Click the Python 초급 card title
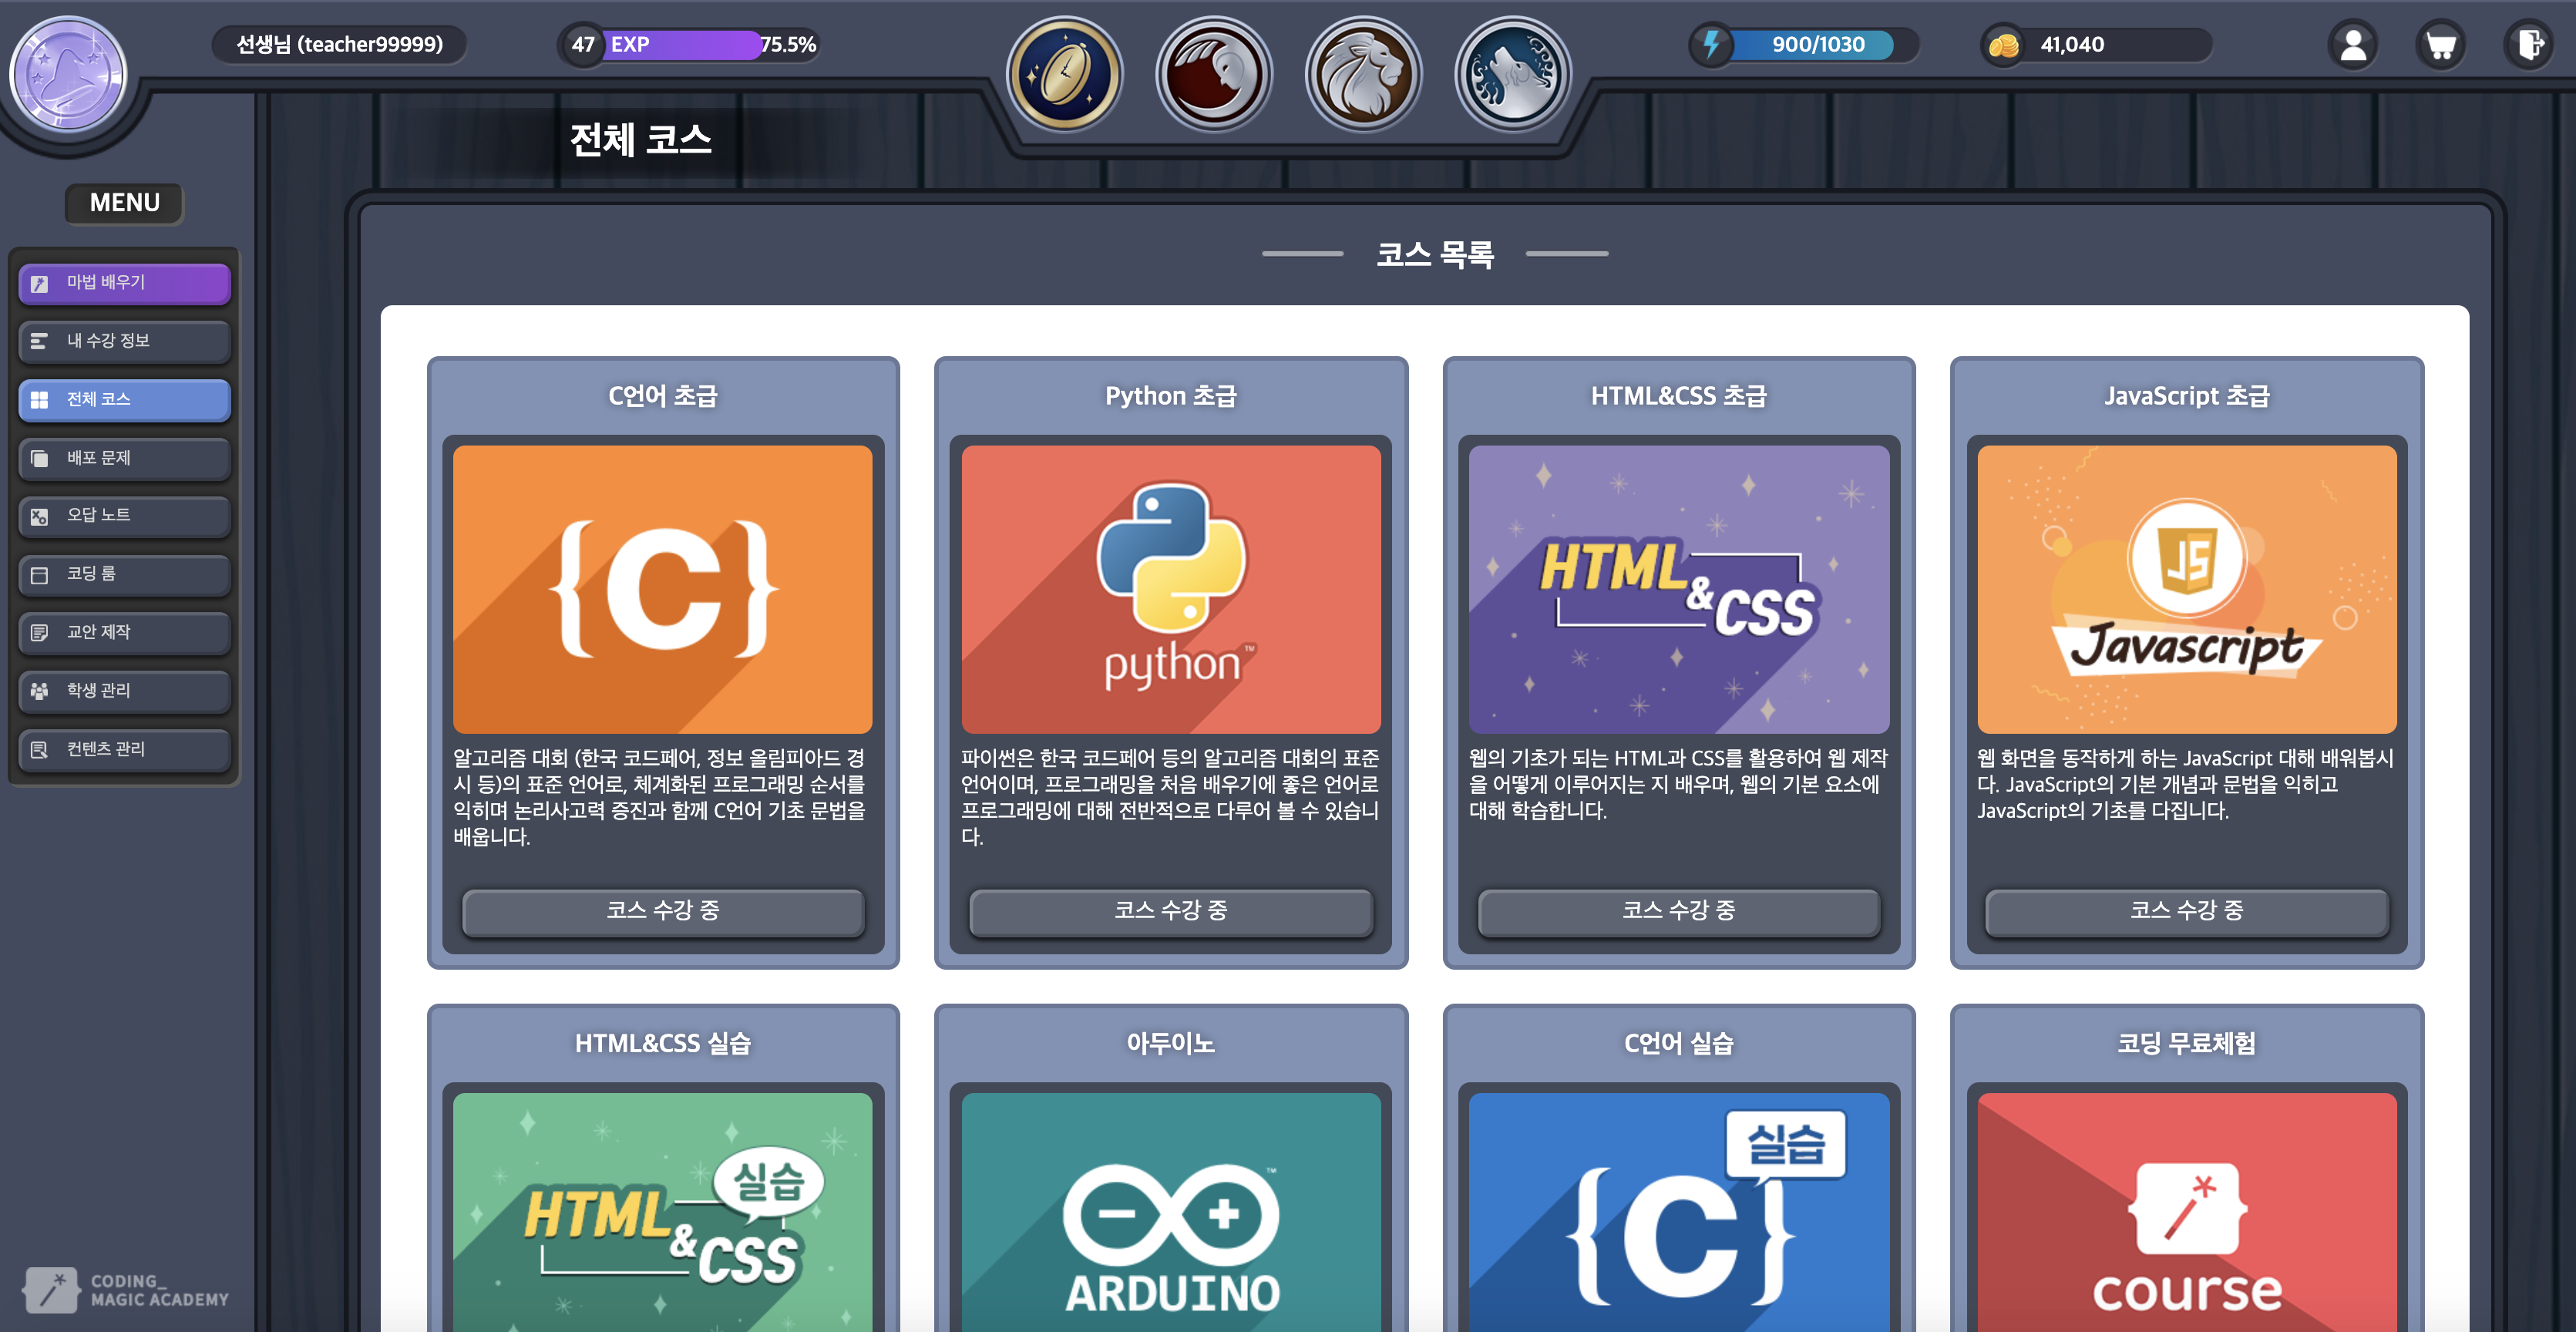The height and width of the screenshot is (1332, 2576). pos(1171,396)
